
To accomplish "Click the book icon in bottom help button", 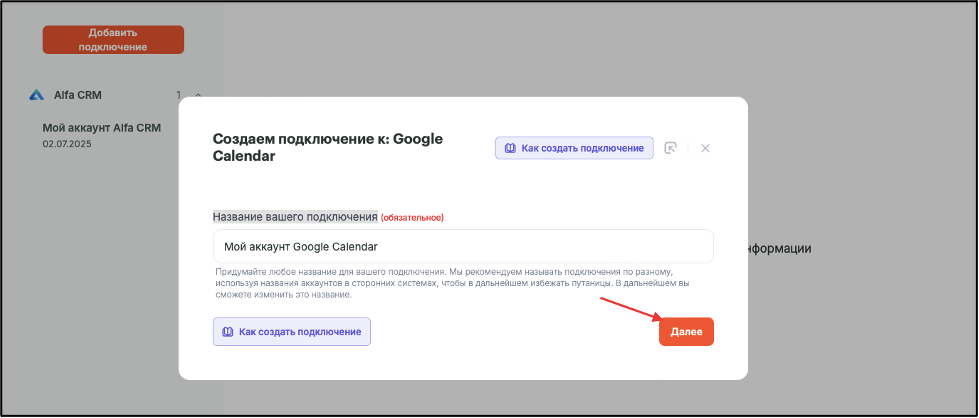I will click(x=228, y=332).
